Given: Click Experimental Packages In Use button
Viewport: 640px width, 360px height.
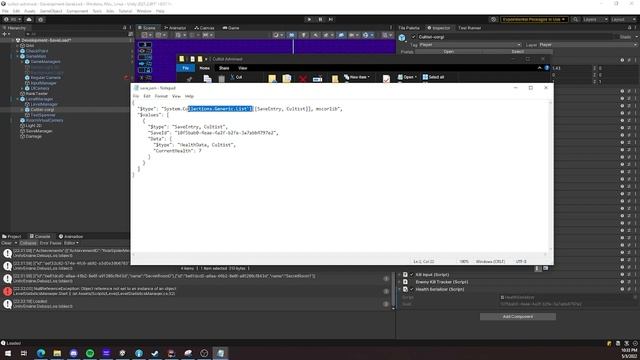Looking at the screenshot, I should pyautogui.click(x=534, y=19).
